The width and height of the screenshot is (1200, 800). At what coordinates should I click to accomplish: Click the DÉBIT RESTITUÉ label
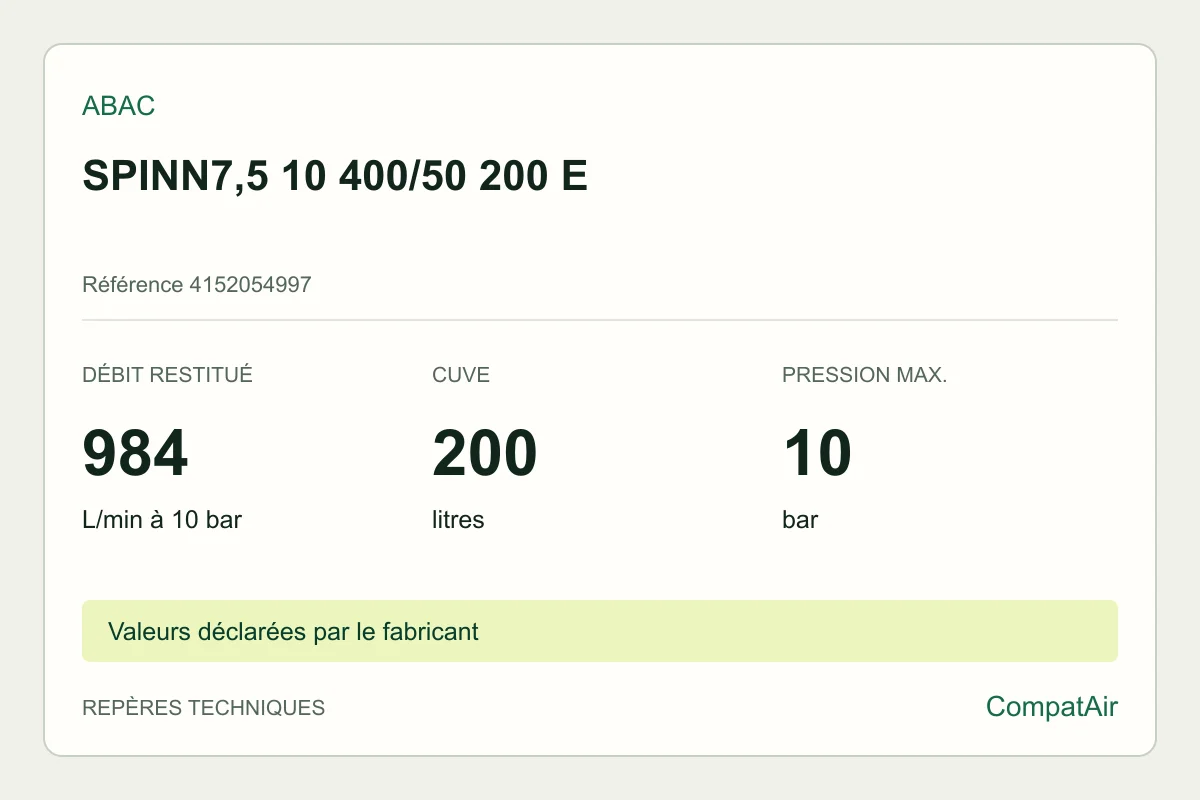(167, 375)
